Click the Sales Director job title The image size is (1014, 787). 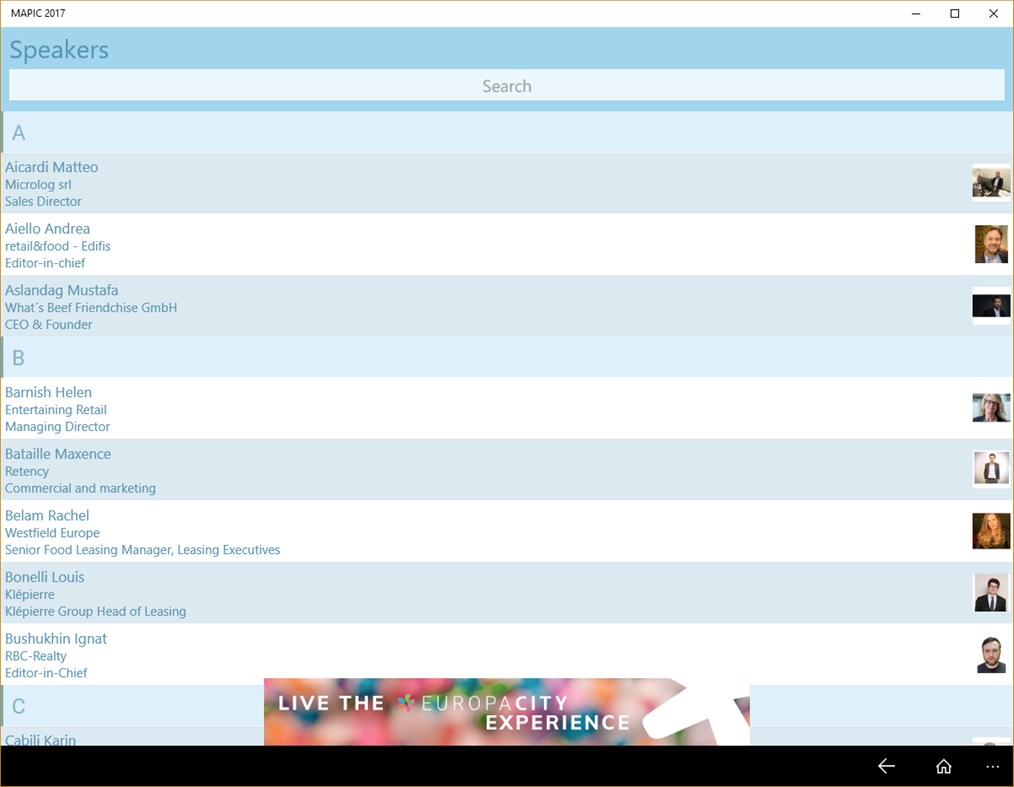[43, 201]
